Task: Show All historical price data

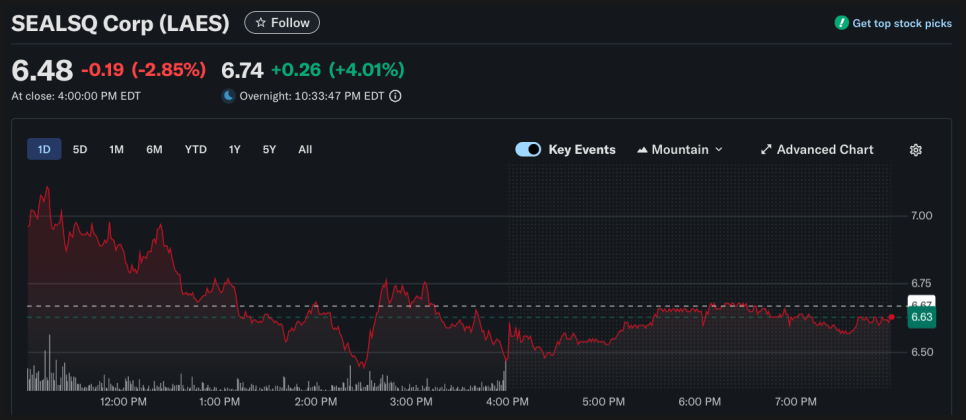Action: [305, 150]
